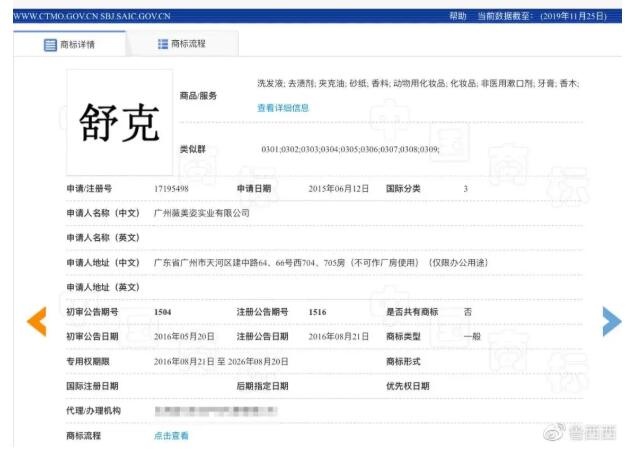Click the 专用权期限 label
635x449 pixels.
88,361
